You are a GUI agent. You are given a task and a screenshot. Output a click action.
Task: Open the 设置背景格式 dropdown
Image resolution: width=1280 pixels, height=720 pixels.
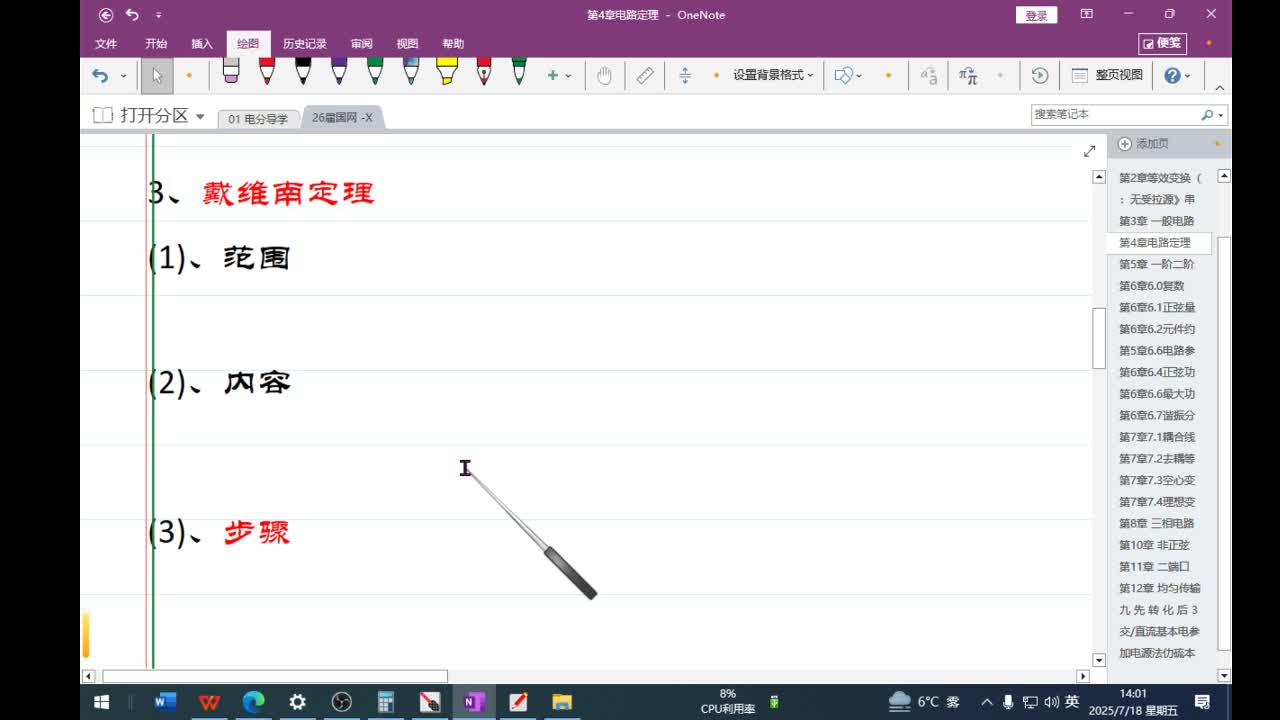(x=773, y=75)
